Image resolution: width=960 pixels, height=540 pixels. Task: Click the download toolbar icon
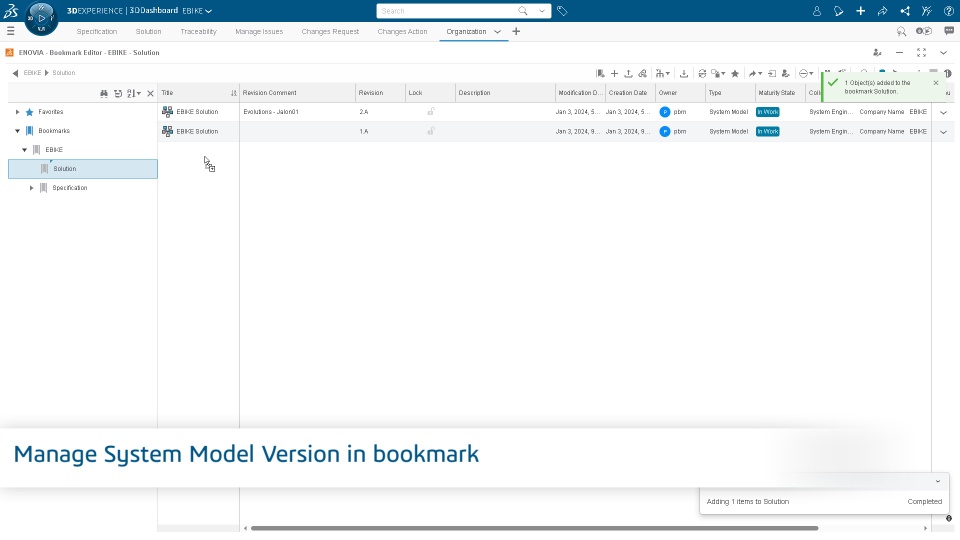pos(684,73)
